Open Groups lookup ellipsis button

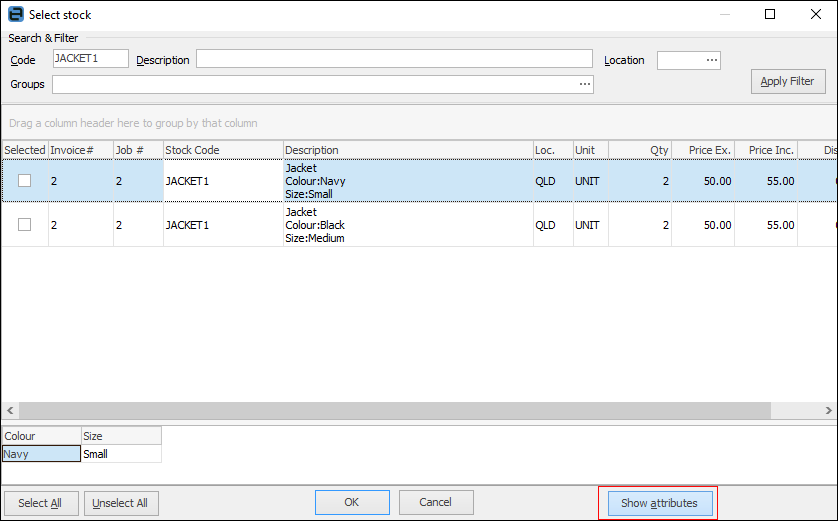tap(585, 84)
